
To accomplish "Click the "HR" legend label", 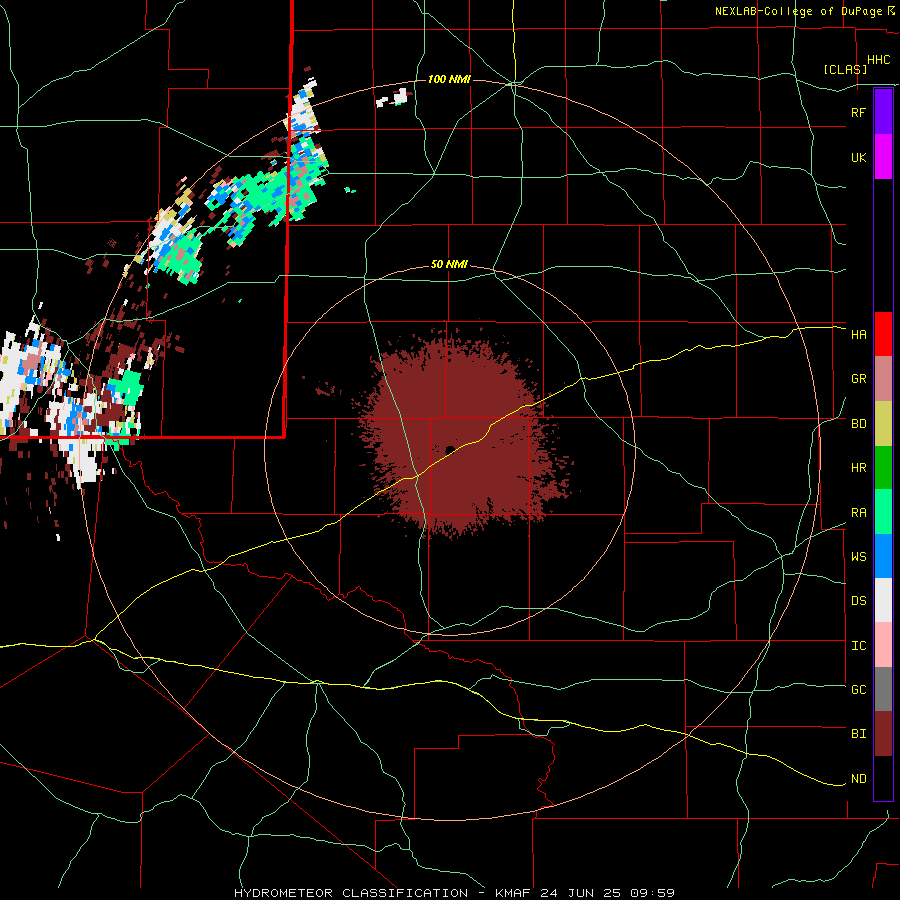I will (x=858, y=468).
